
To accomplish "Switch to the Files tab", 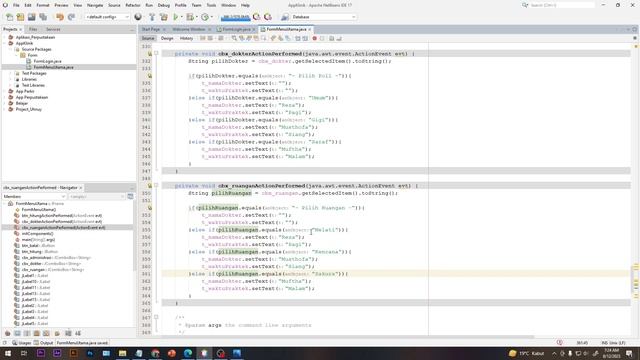I will coord(33,29).
